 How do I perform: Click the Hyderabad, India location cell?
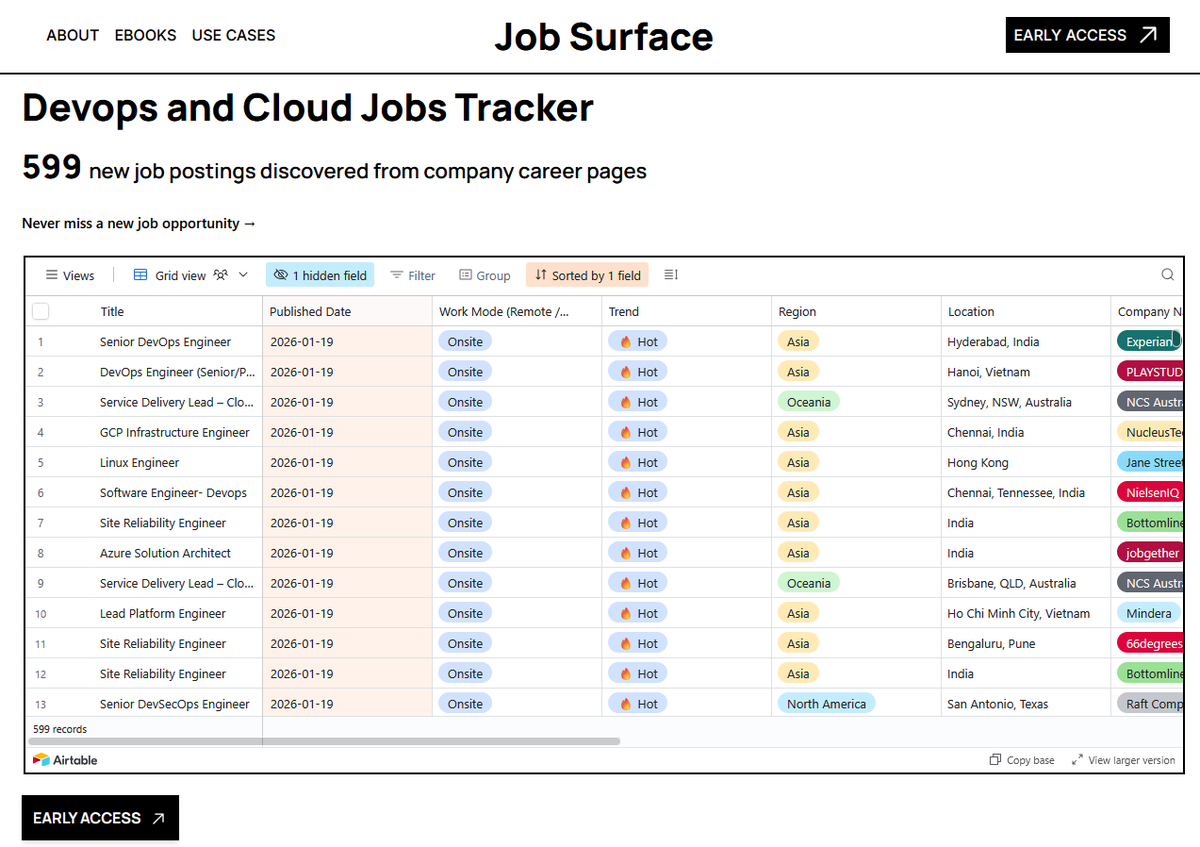1026,342
